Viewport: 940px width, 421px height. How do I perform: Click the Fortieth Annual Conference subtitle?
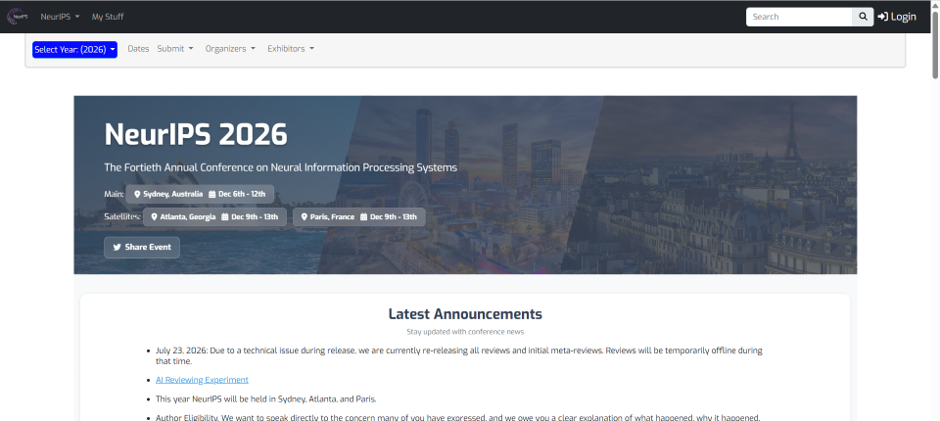[281, 167]
